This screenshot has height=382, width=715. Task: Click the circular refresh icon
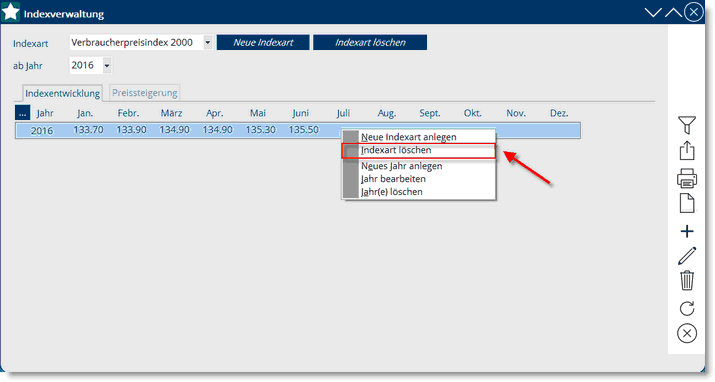687,309
